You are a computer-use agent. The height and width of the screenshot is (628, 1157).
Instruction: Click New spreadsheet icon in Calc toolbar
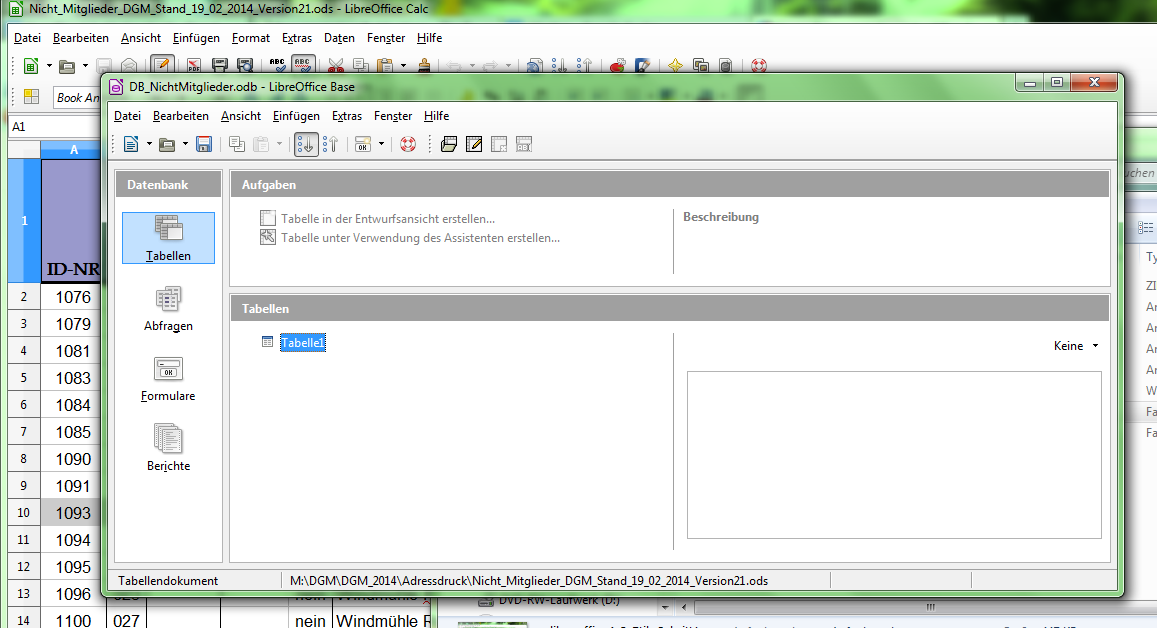tap(31, 66)
